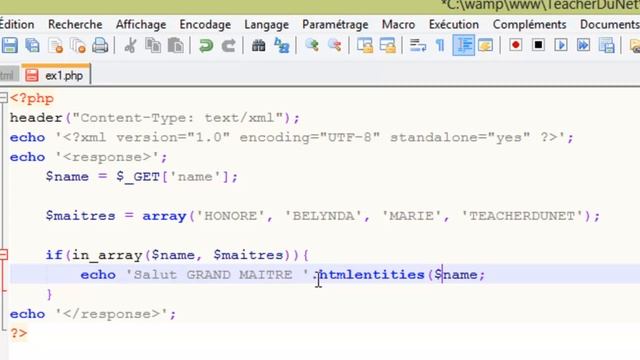Click the closing ?> PHP tag
Screen dimensions: 640x360
tap(18, 333)
